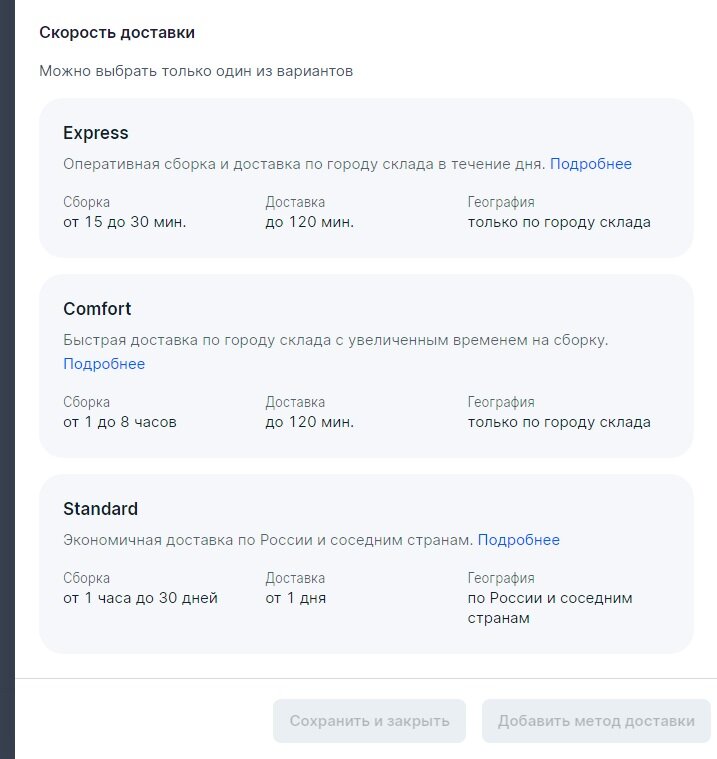Open Подробнее link in Express description
This screenshot has width=717, height=759.
590,164
